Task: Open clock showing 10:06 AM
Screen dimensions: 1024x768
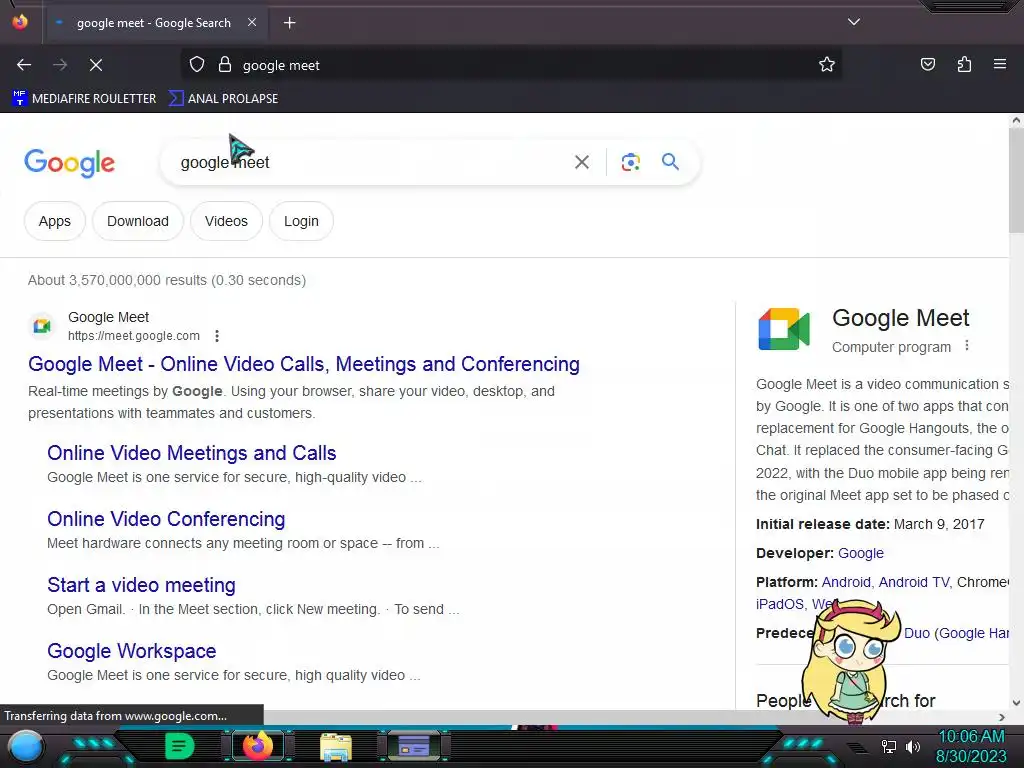Action: (x=971, y=746)
